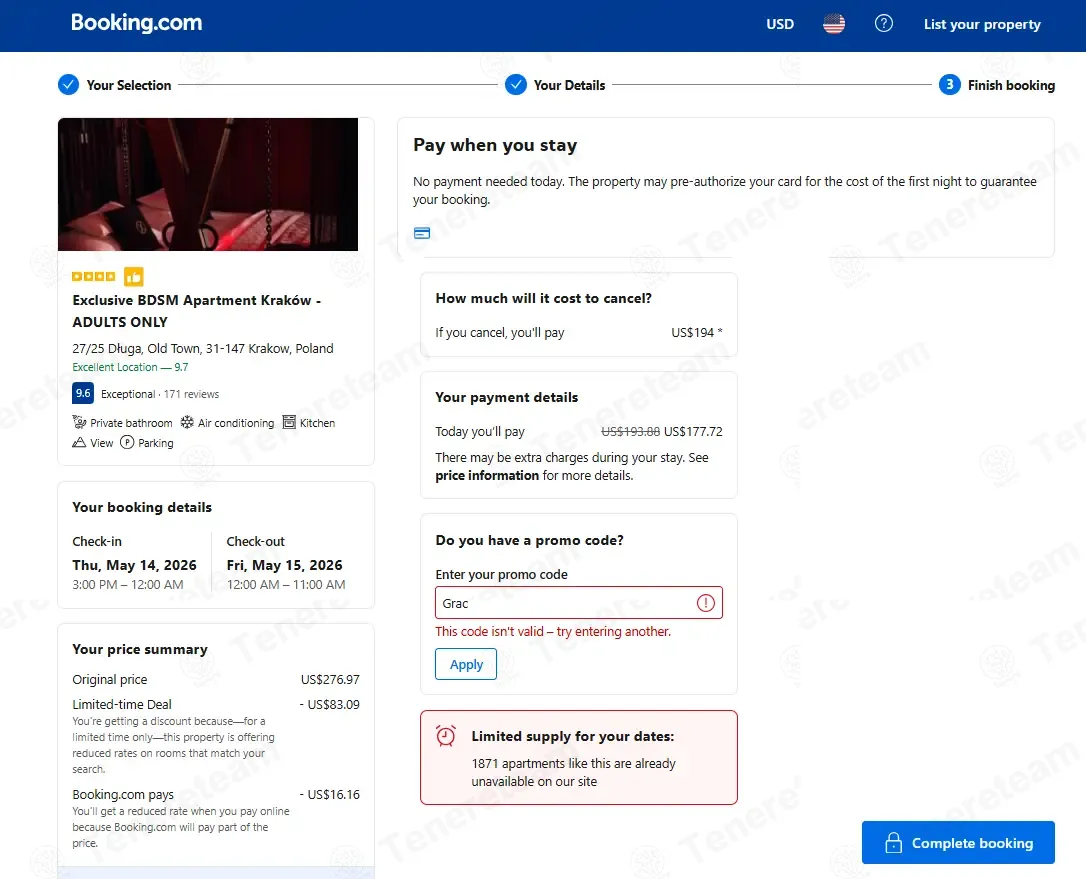This screenshot has height=879, width=1086.
Task: Go back to Your Selection step
Action: pyautogui.click(x=129, y=85)
